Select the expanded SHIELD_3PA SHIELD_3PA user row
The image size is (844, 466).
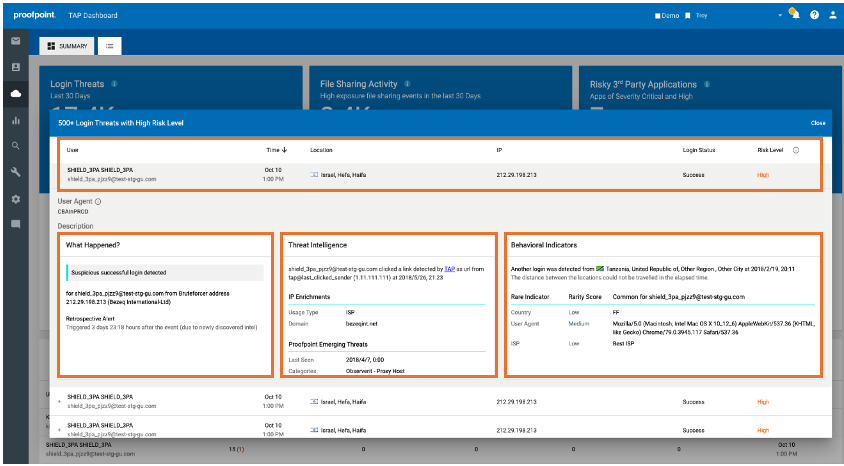(x=439, y=175)
